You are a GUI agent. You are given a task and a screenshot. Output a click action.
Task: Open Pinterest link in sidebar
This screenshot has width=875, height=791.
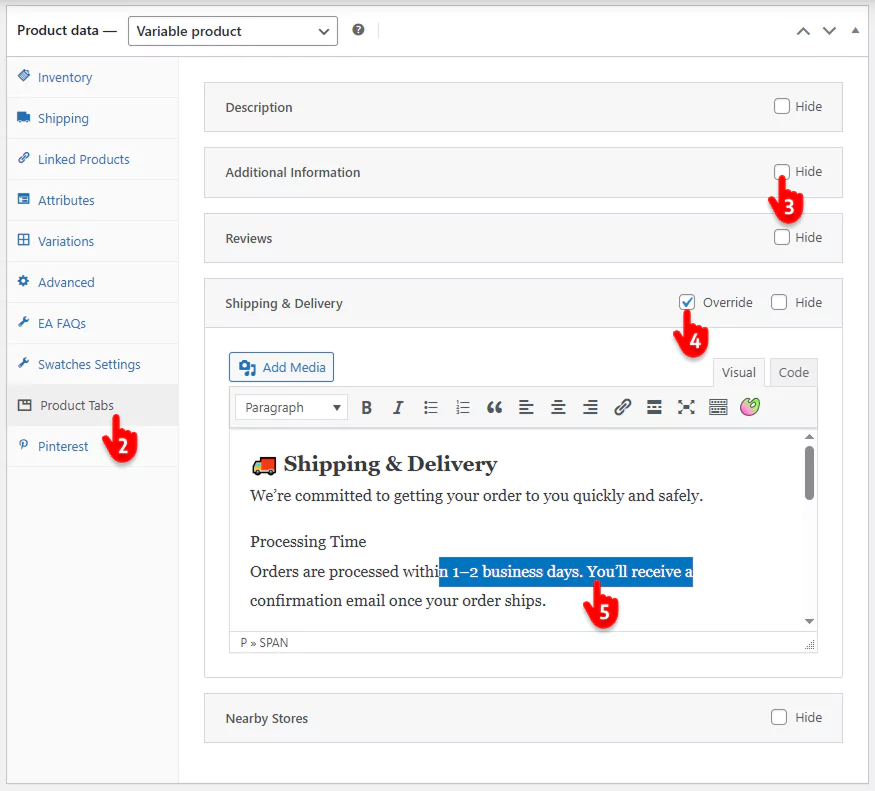click(63, 447)
